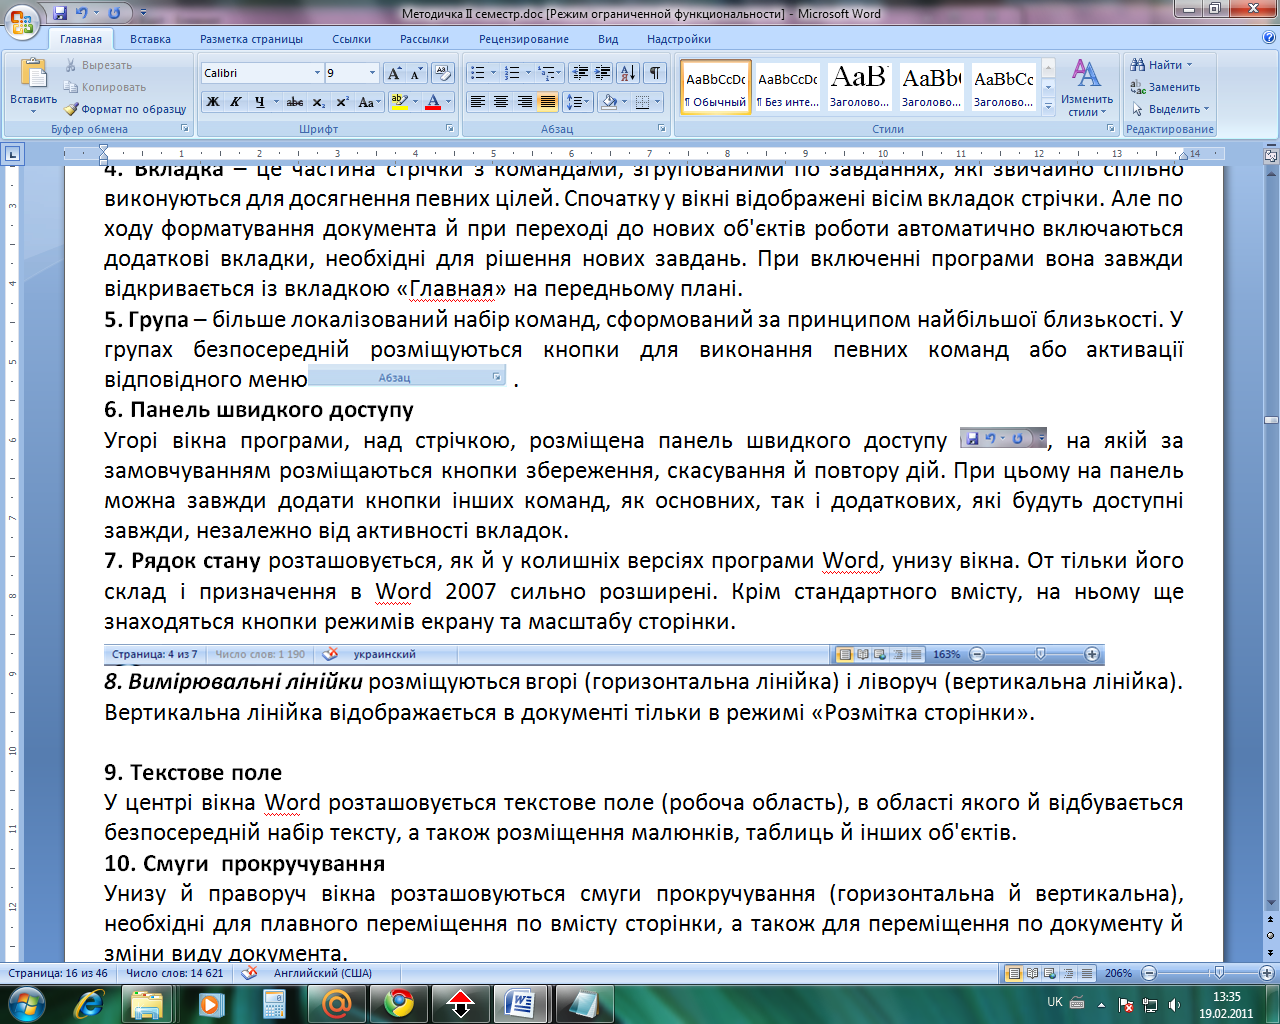The width and height of the screenshot is (1280, 1024).
Task: Click bulleted list icon
Action: pos(478,73)
